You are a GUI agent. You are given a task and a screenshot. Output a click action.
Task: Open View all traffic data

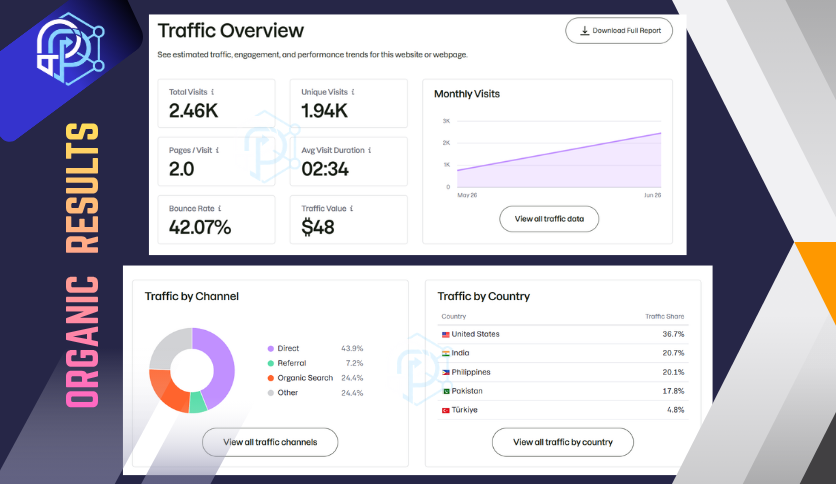[549, 219]
